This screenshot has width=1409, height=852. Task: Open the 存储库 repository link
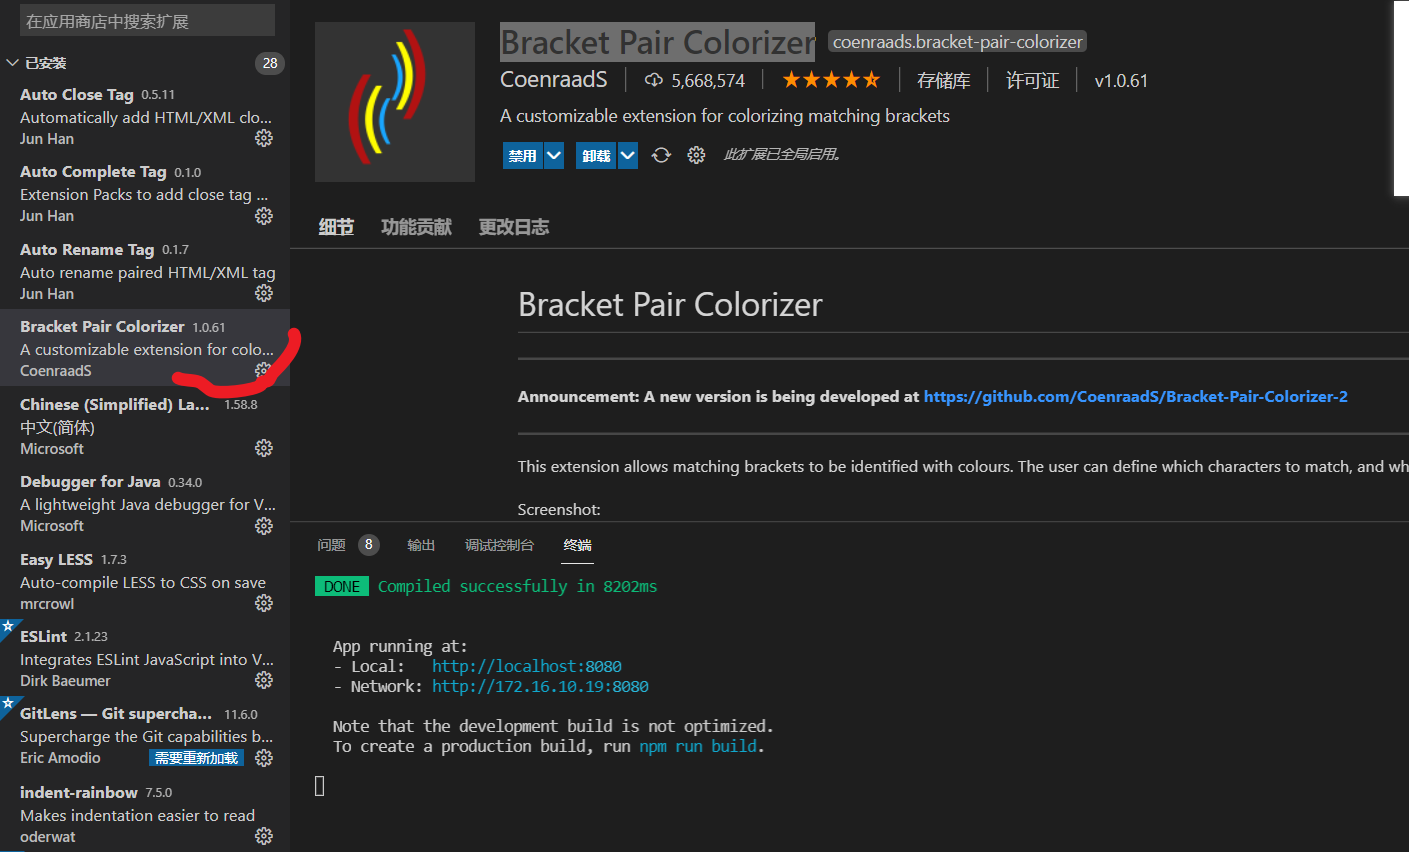[944, 80]
